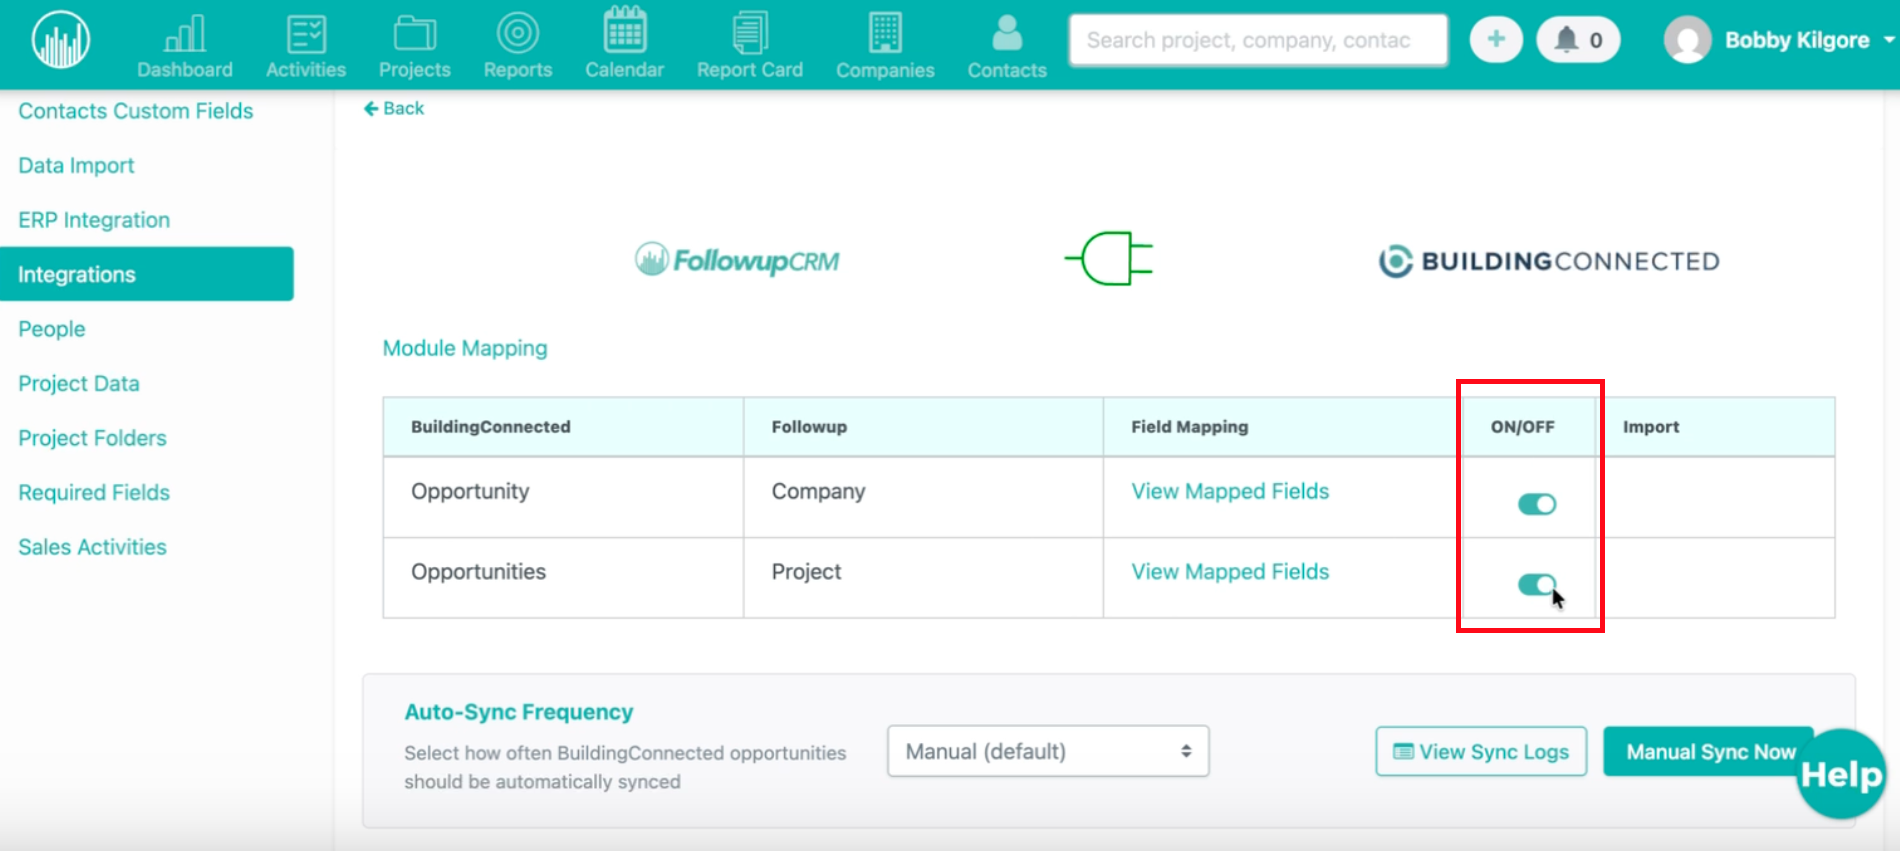Click the 'Module Mapping' heading
This screenshot has height=851, width=1900.
(465, 348)
